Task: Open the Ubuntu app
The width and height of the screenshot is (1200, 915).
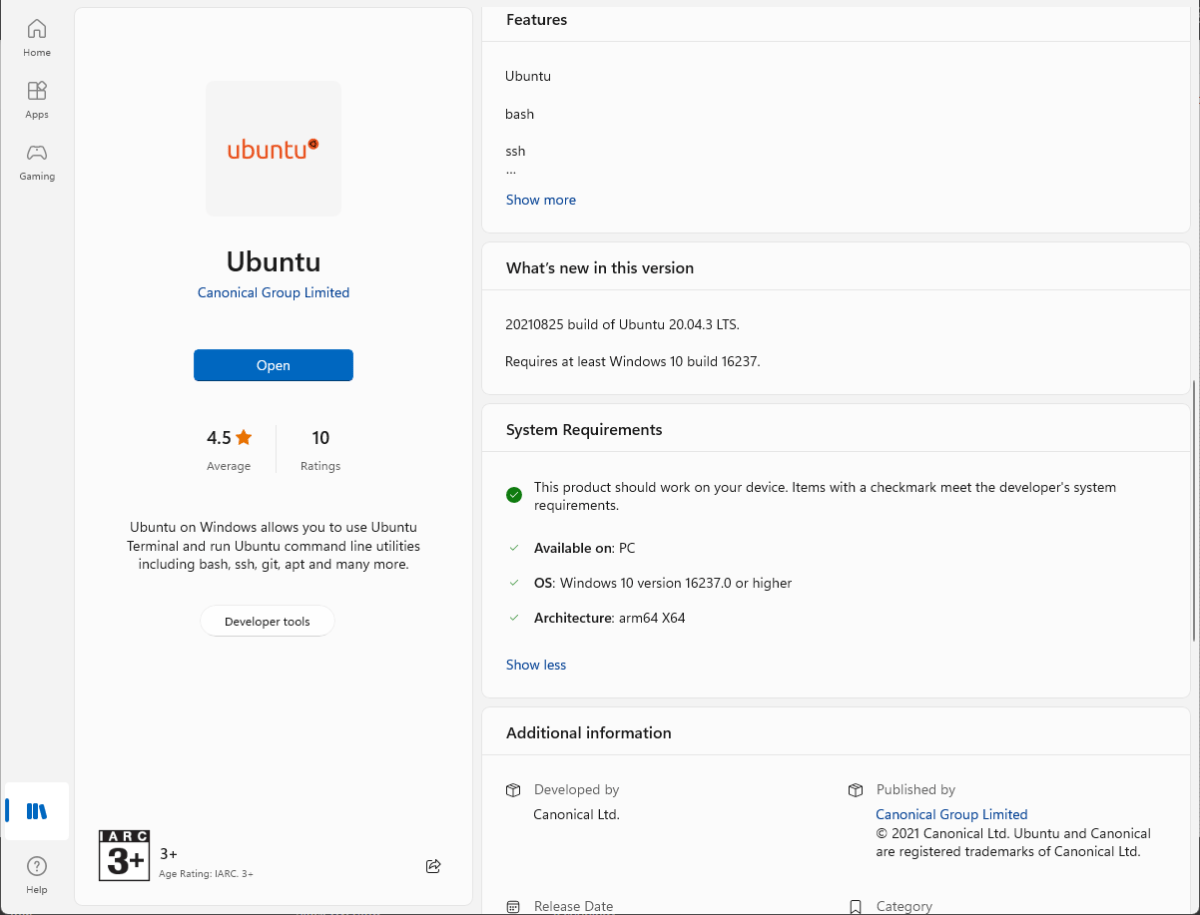Action: (273, 365)
